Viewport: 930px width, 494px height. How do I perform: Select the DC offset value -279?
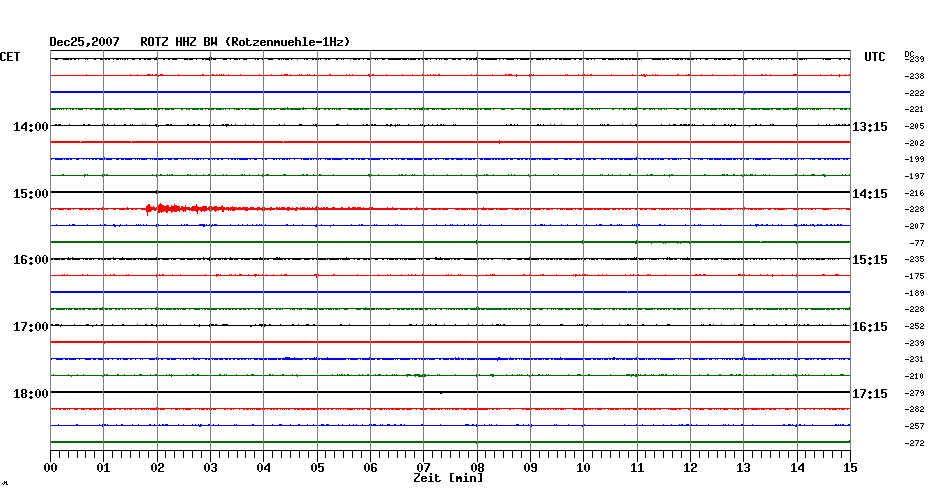(x=915, y=393)
